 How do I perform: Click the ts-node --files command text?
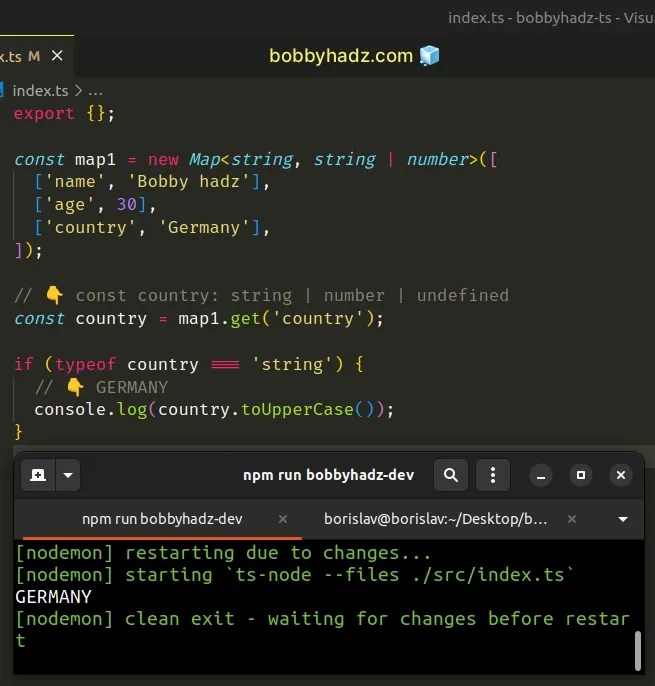[x=400, y=575]
